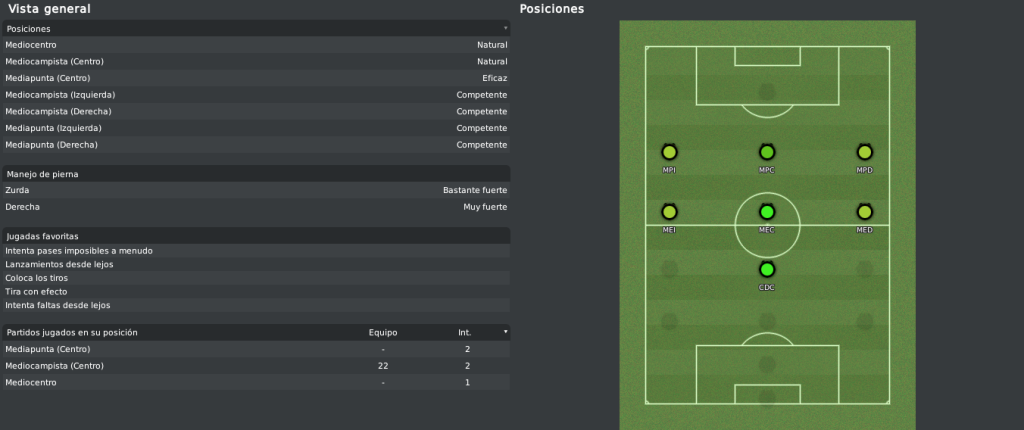Select the MPC position marker on pitch
The image size is (1024, 430).
click(767, 152)
